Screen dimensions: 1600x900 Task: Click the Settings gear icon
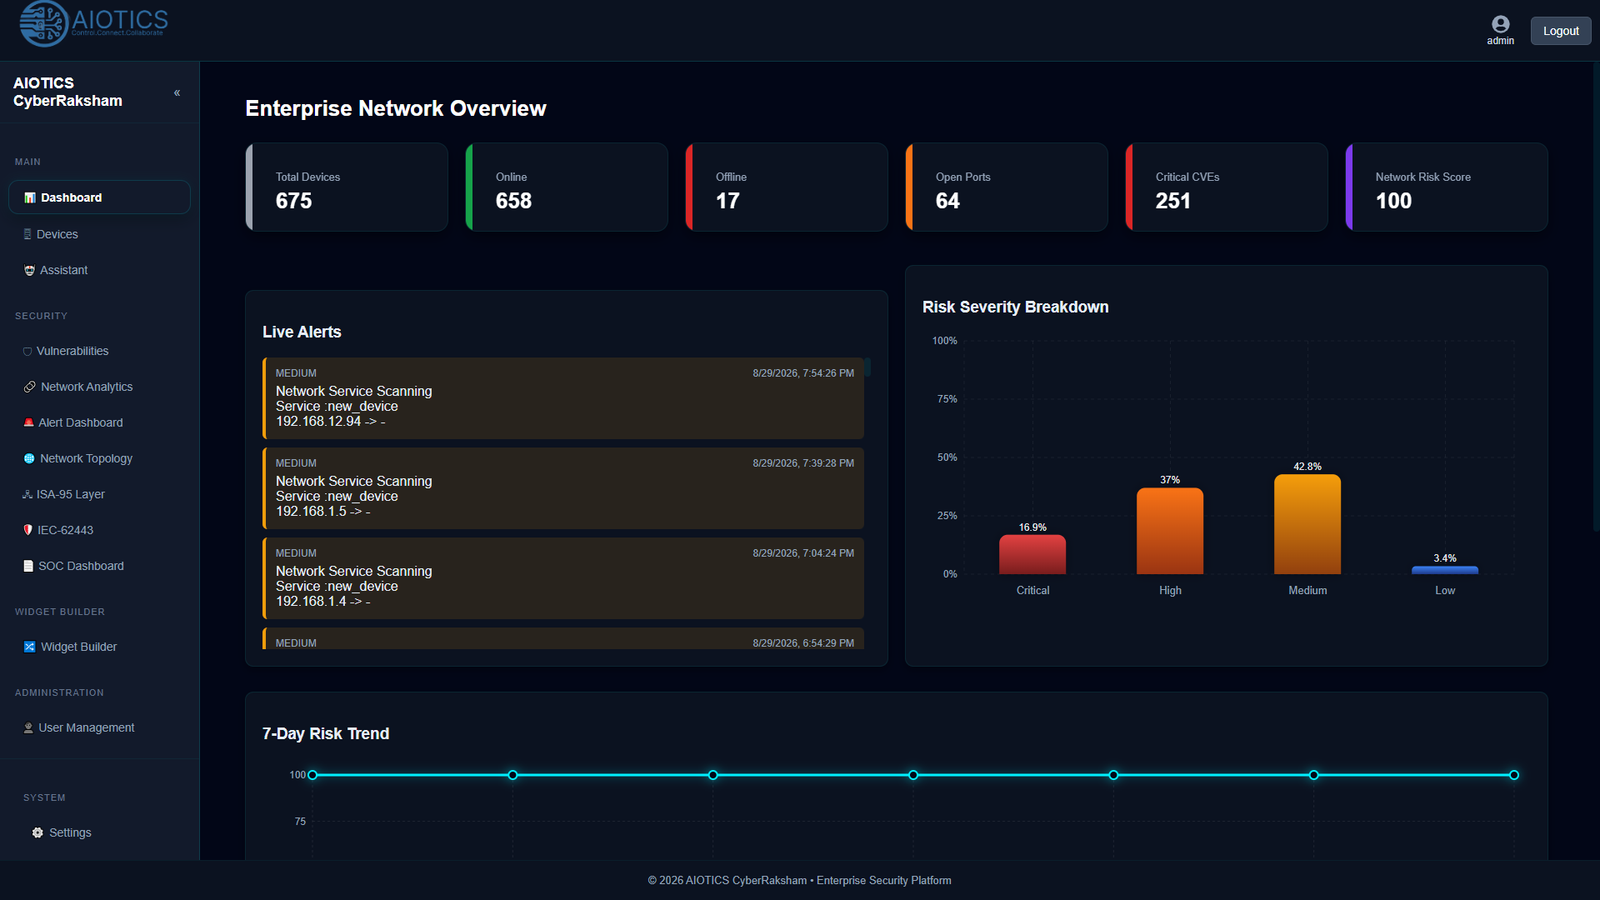point(38,833)
